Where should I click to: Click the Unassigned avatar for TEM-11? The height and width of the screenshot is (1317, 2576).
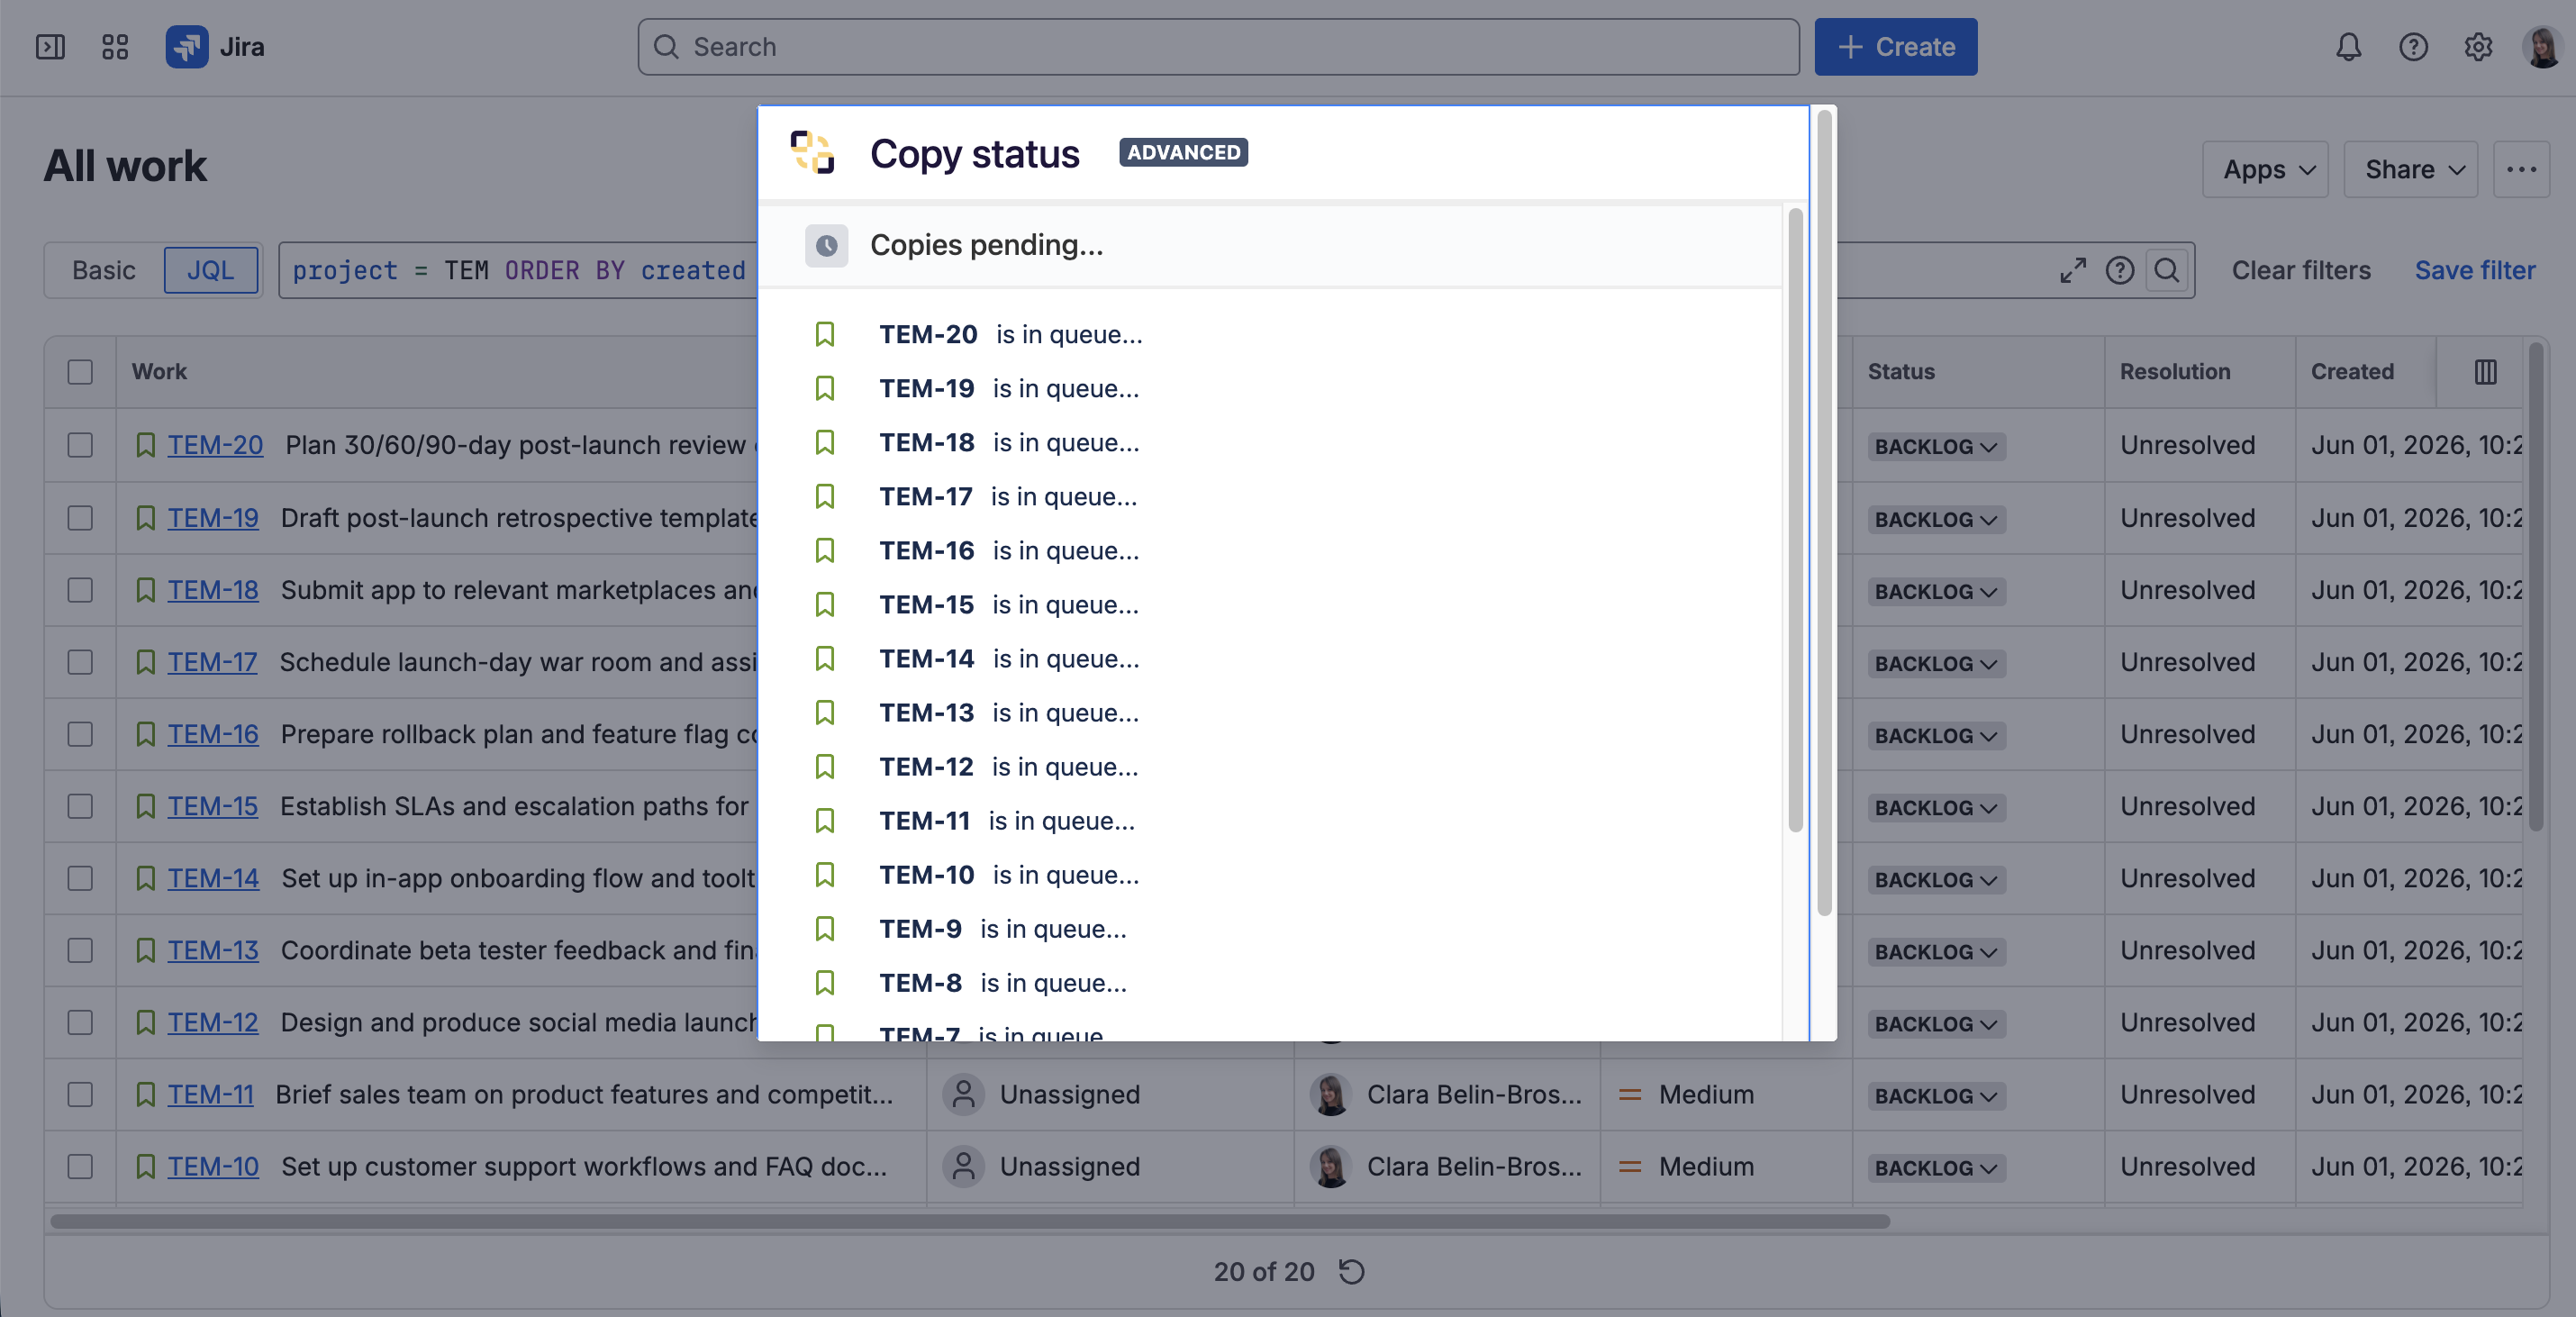[x=964, y=1094]
